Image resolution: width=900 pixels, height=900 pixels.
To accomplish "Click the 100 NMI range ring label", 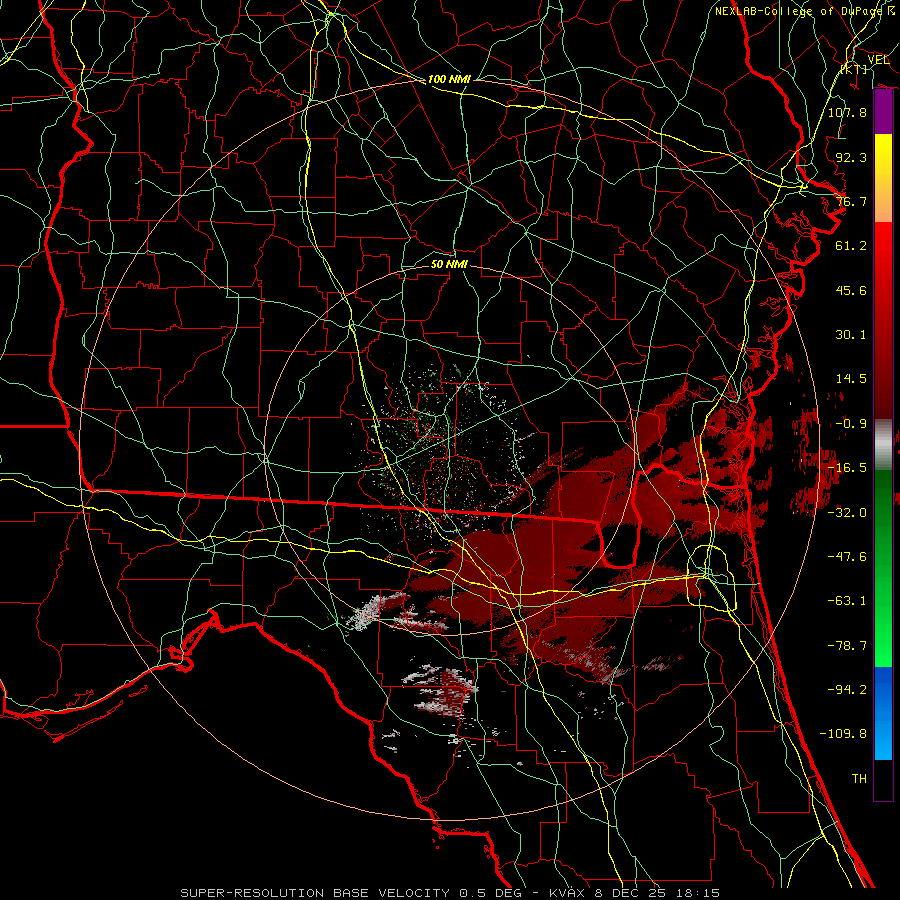I will (449, 79).
